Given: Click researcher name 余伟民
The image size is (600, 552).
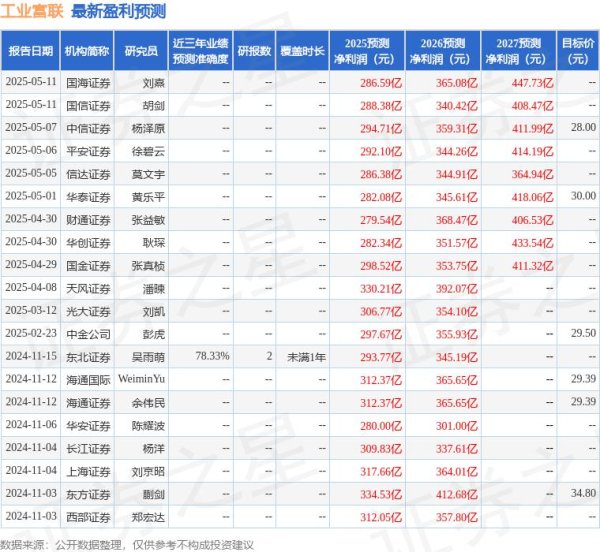Looking at the screenshot, I should point(148,403).
